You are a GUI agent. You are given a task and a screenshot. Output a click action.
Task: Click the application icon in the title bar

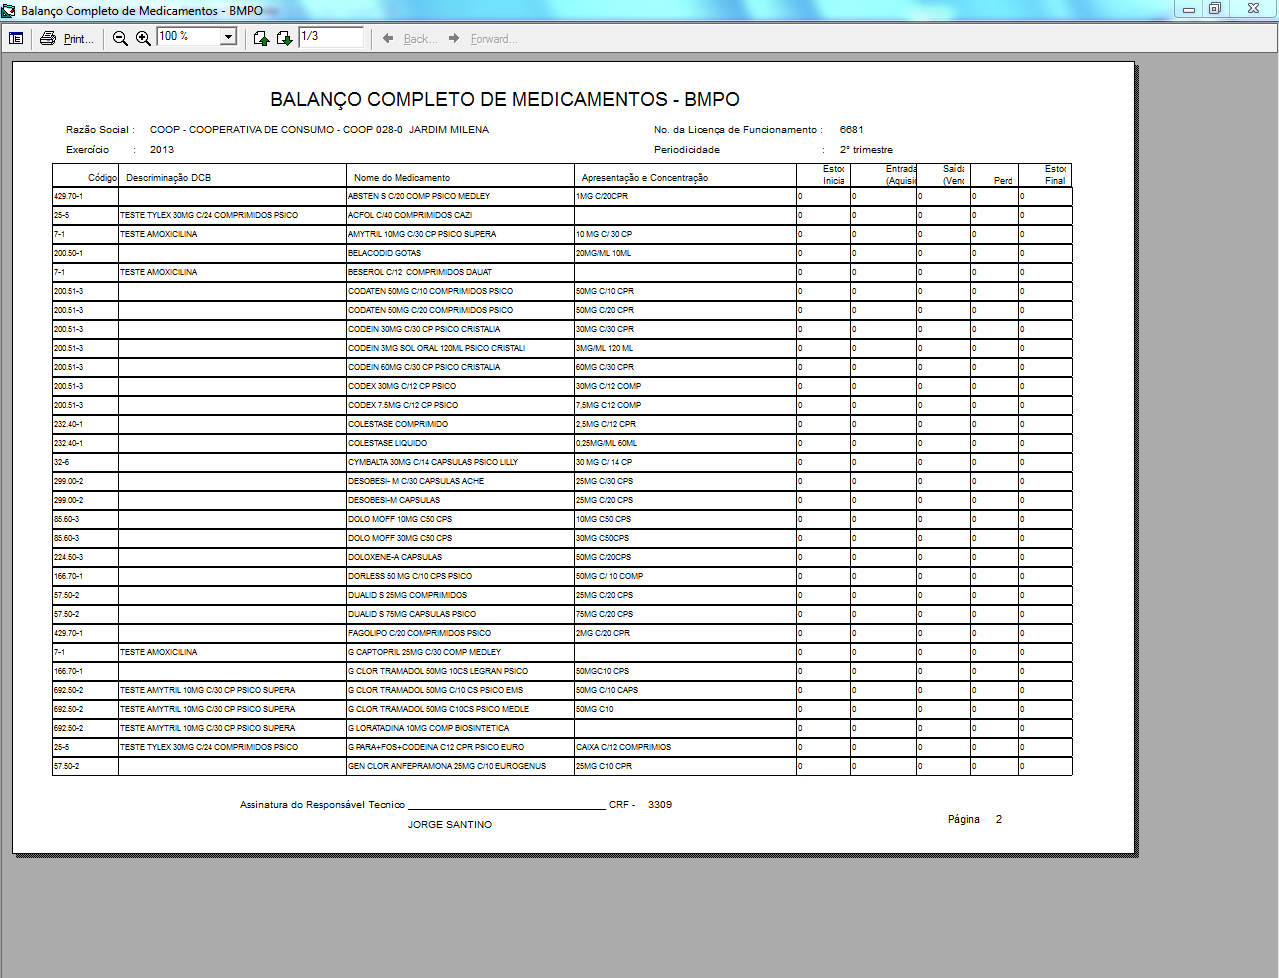pos(9,10)
